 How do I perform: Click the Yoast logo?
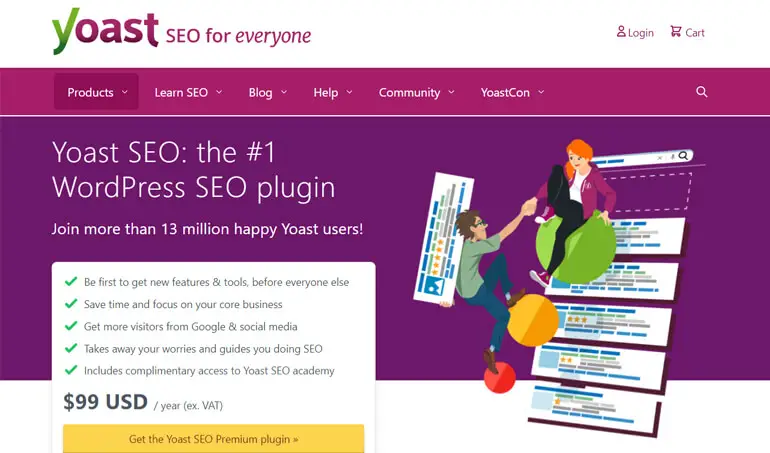pyautogui.click(x=105, y=30)
